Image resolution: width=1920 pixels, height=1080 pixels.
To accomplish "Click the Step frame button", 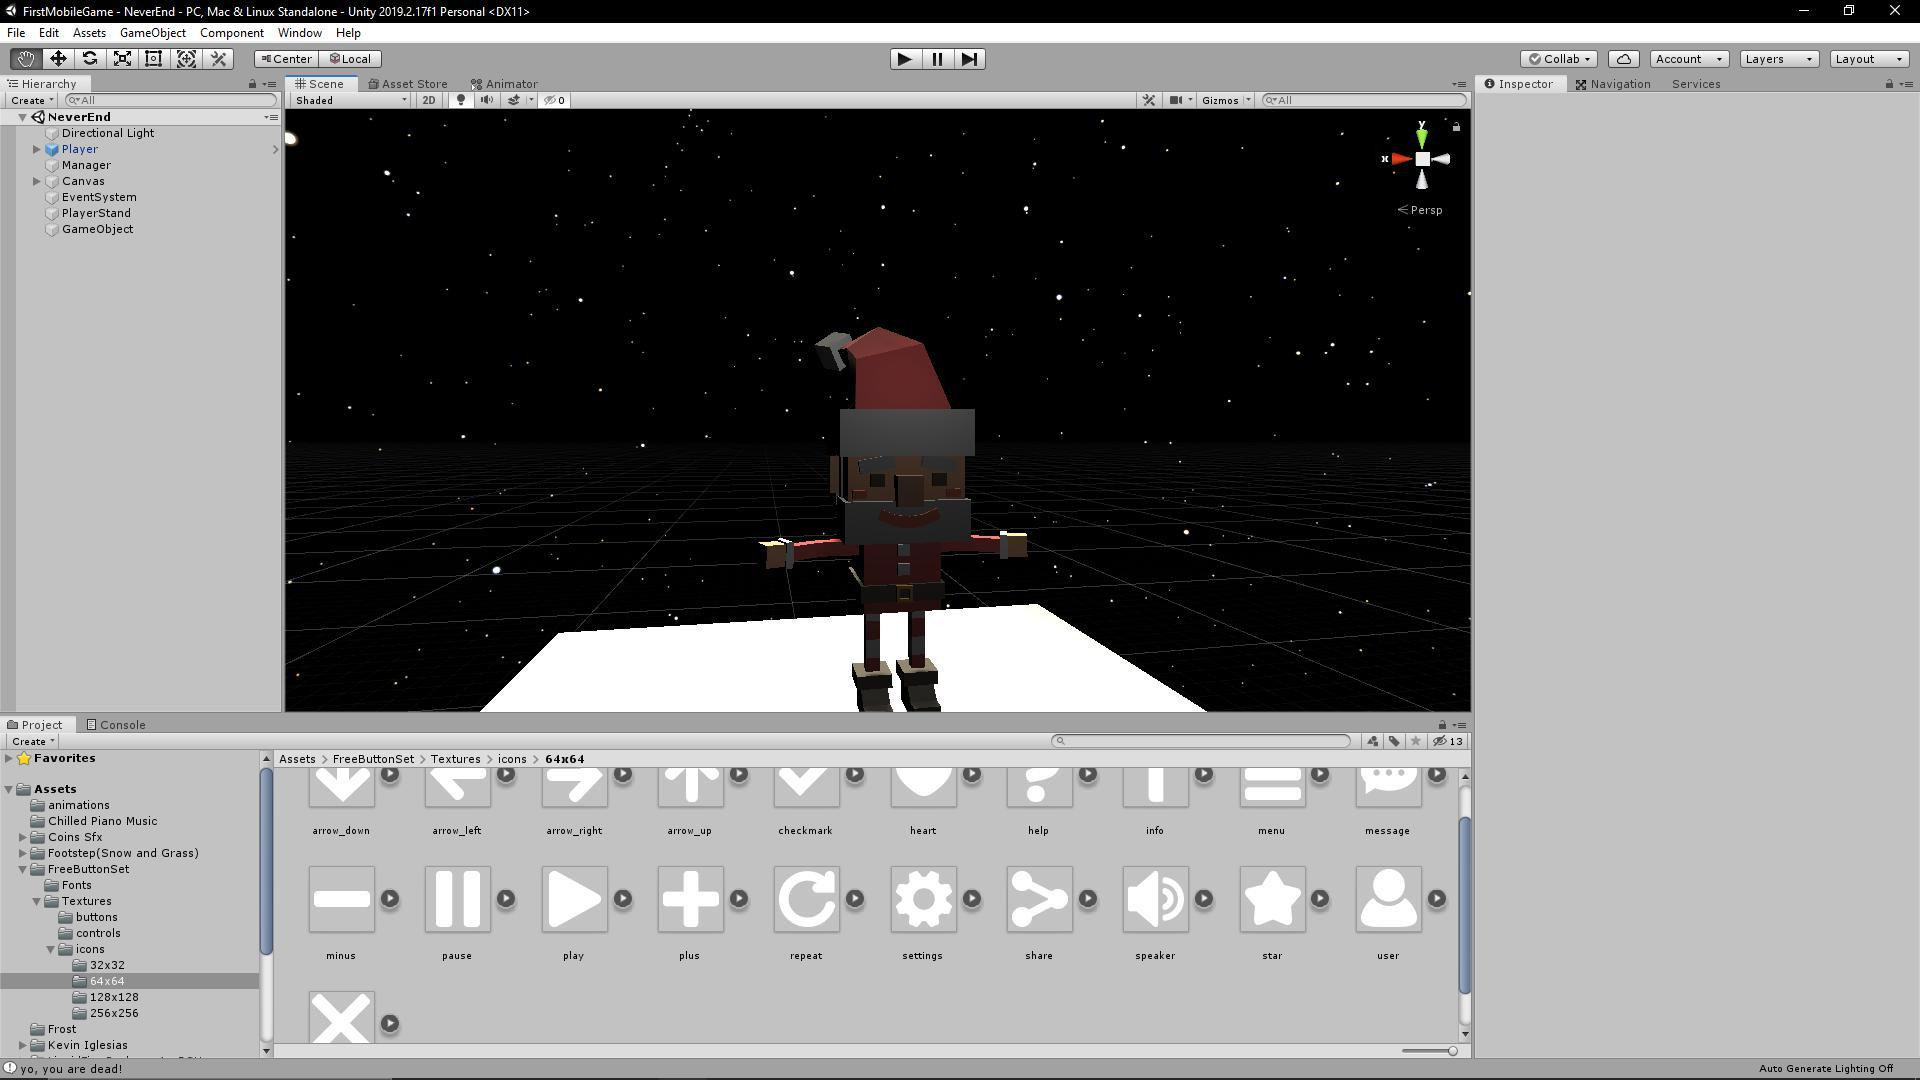I will tap(969, 59).
